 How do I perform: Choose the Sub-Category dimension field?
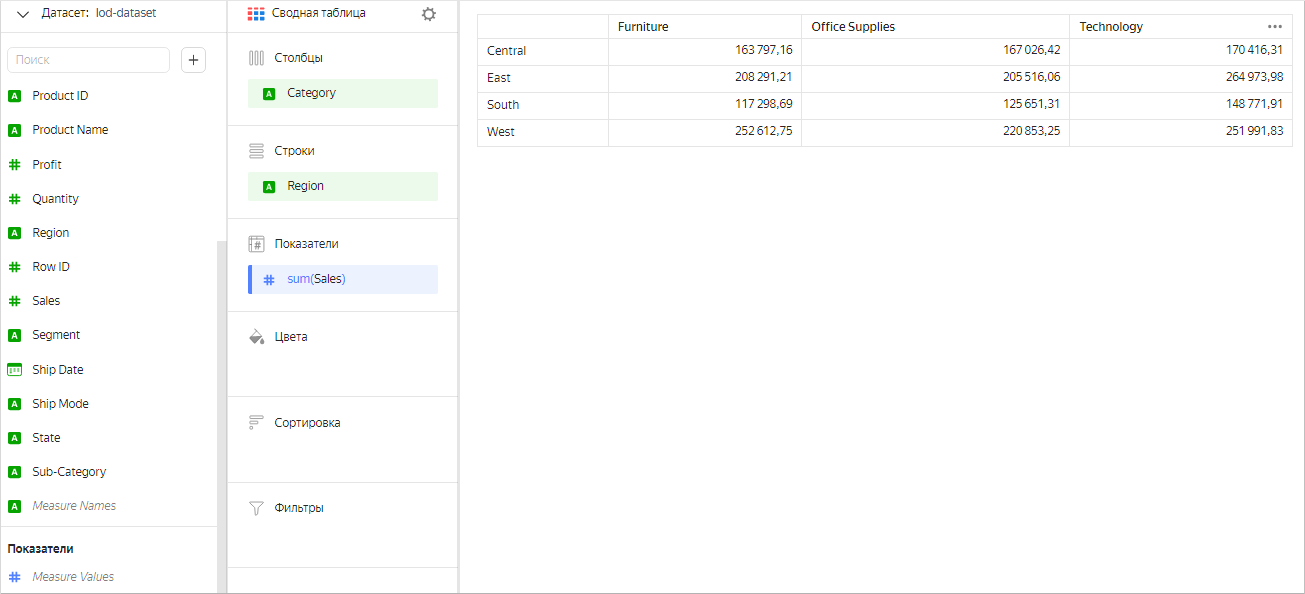point(69,472)
